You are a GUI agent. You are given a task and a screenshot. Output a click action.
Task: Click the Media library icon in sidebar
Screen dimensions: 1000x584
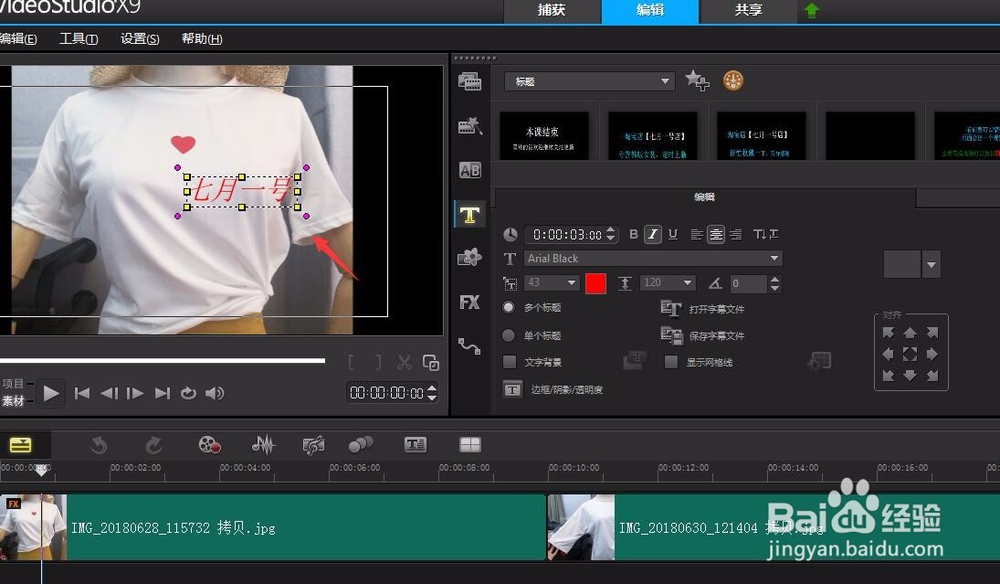point(470,83)
